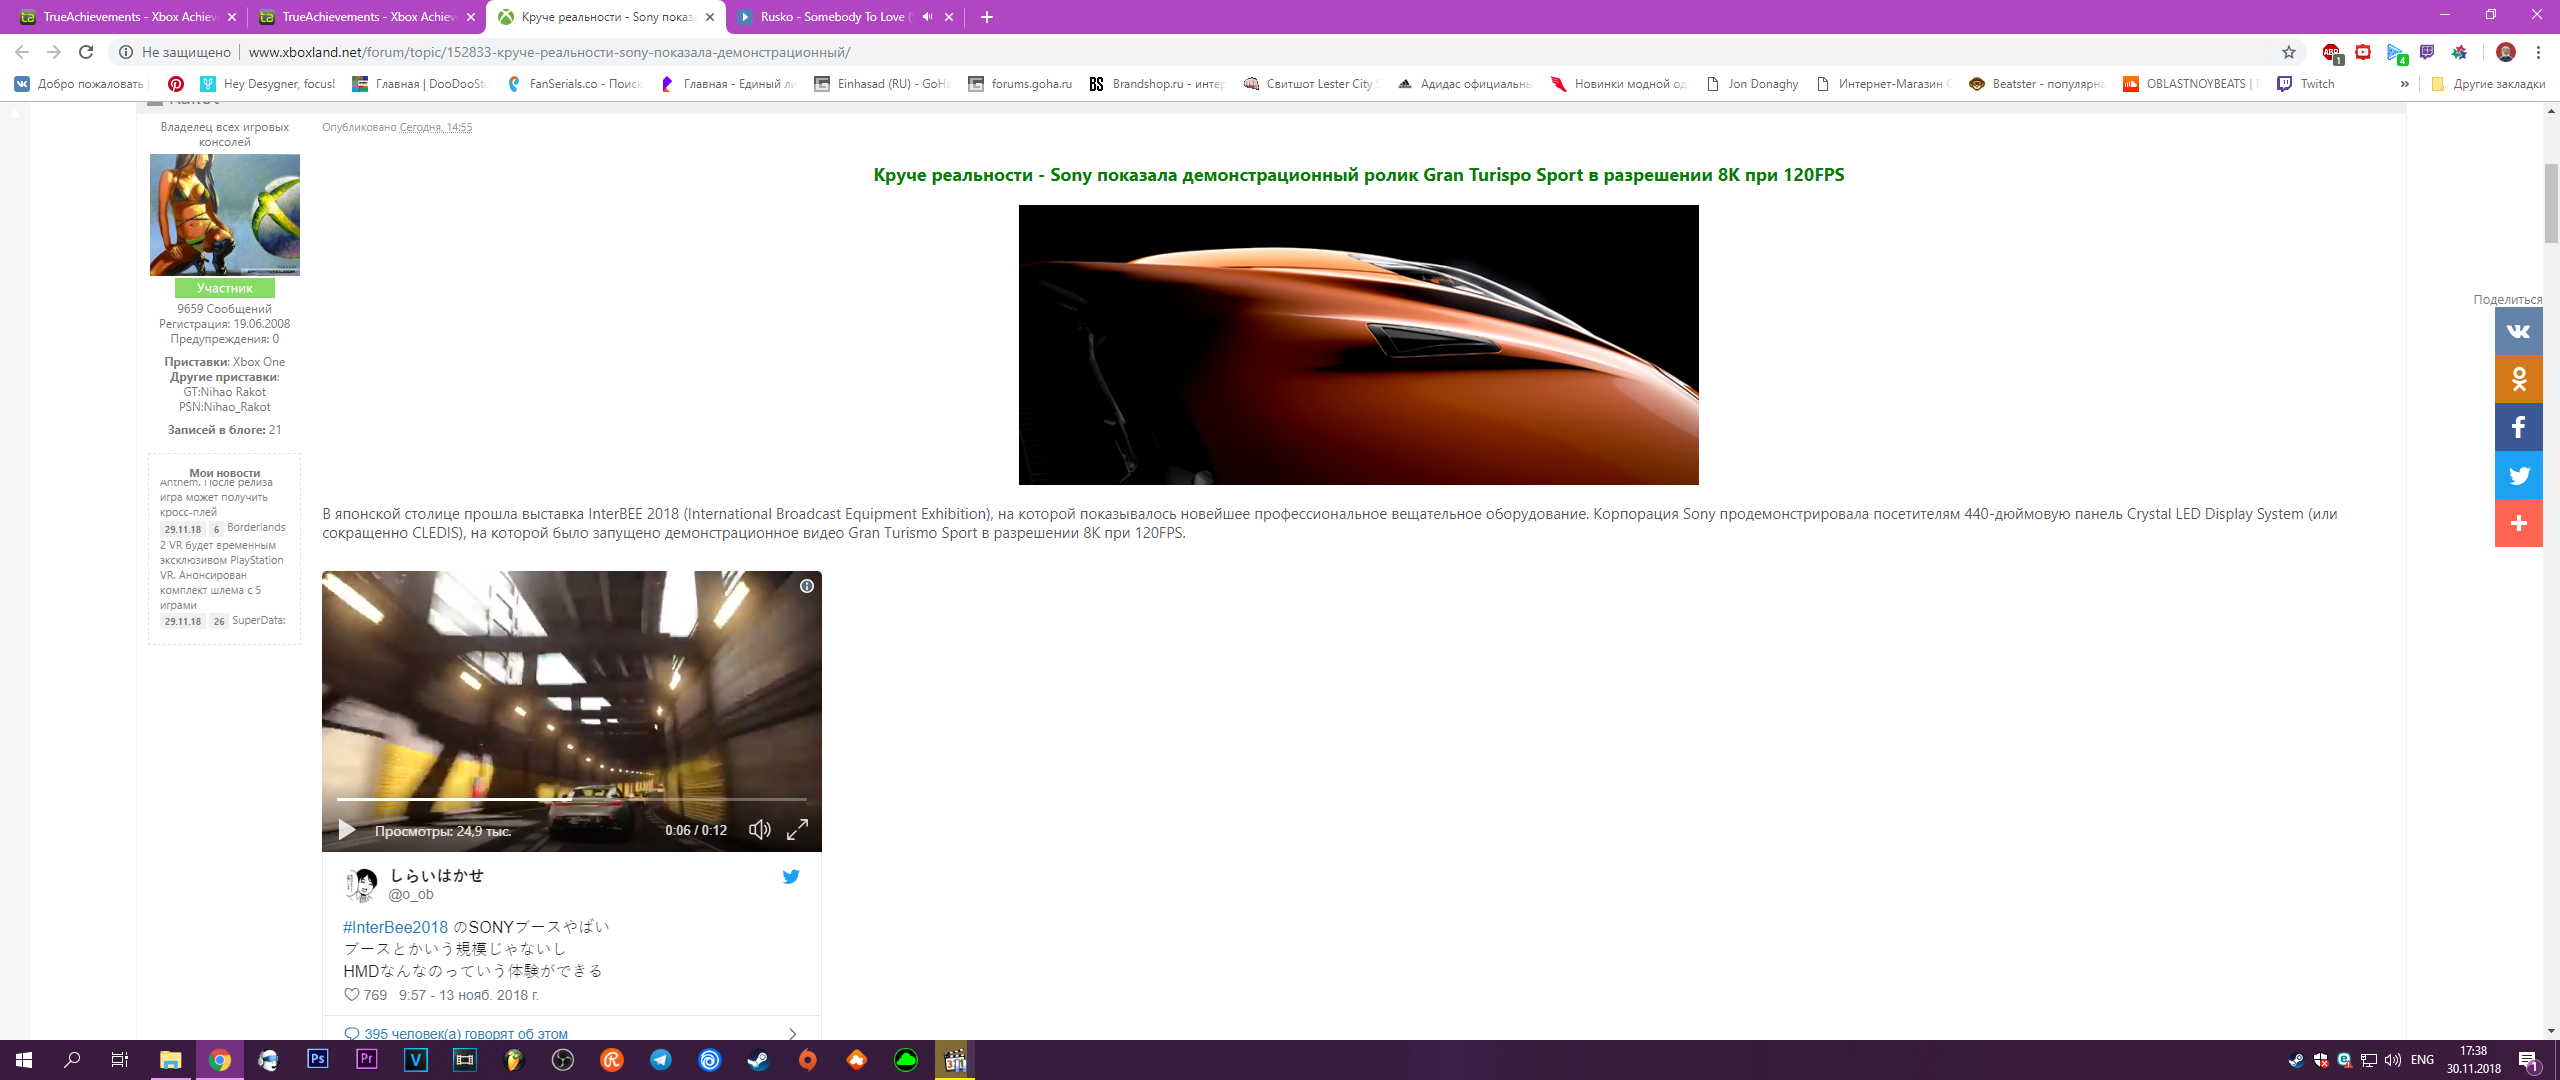Screen dimensions: 2560x1080
Task: Open Chrome profile avatar
Action: tap(2505, 52)
